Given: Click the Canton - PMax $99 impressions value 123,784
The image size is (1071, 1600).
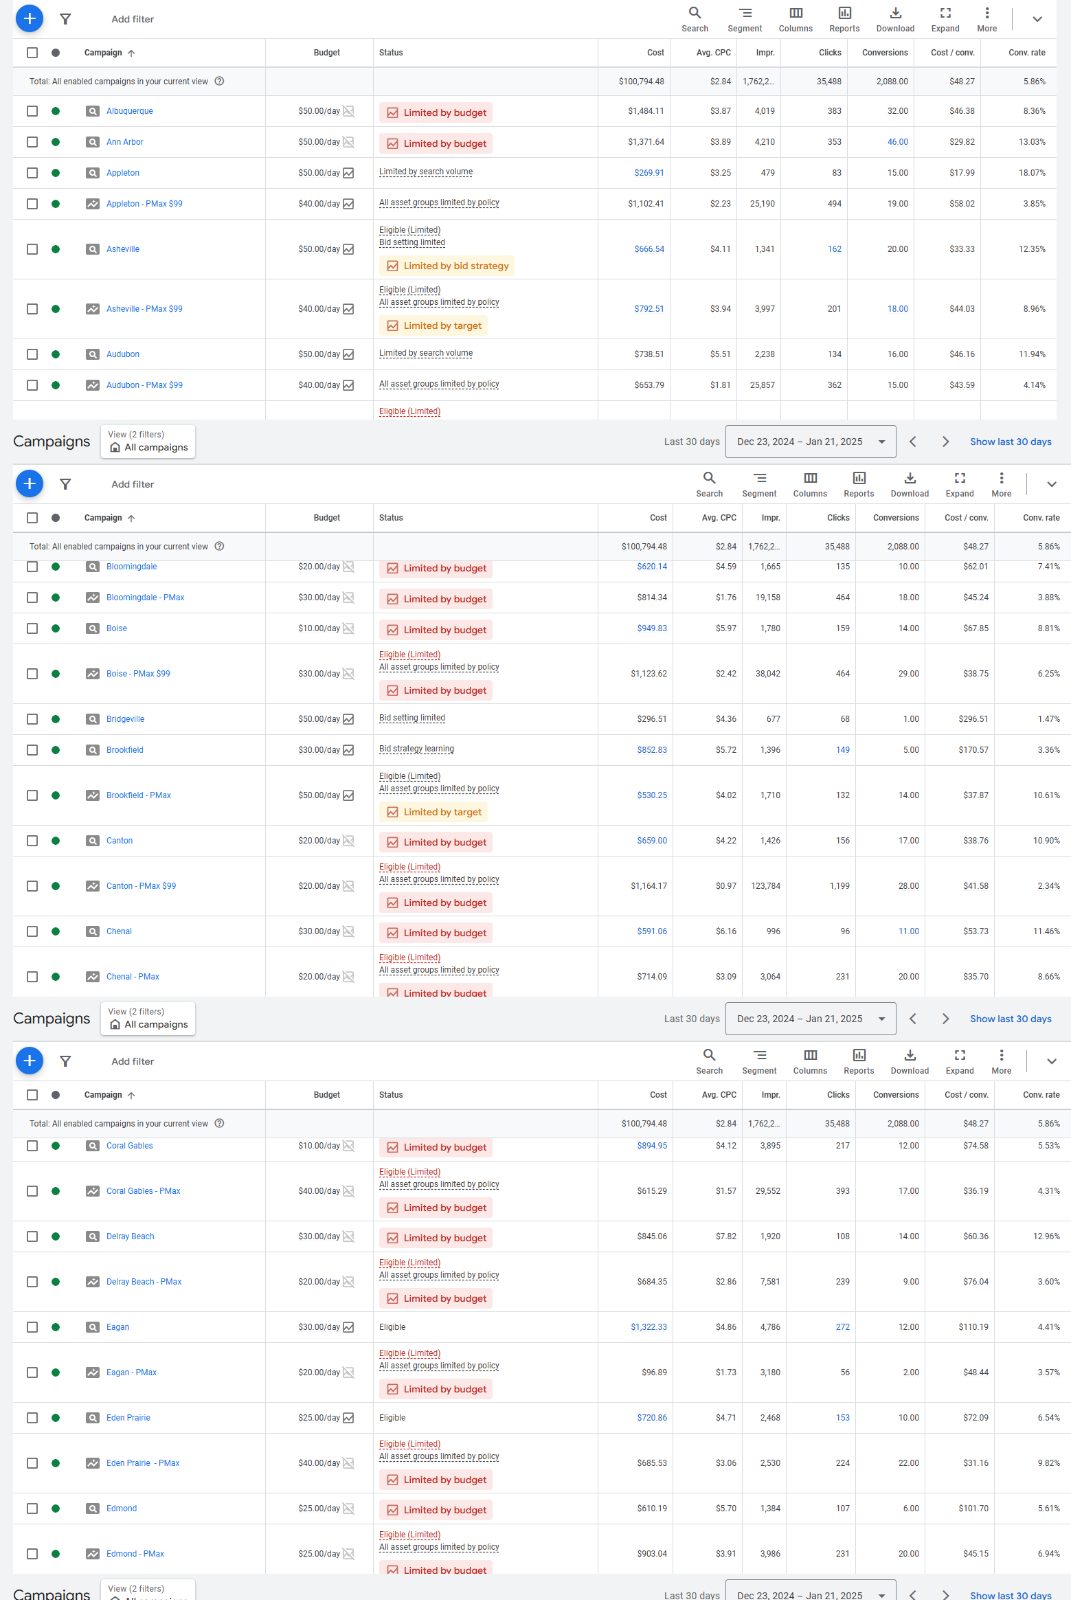Looking at the screenshot, I should (766, 886).
